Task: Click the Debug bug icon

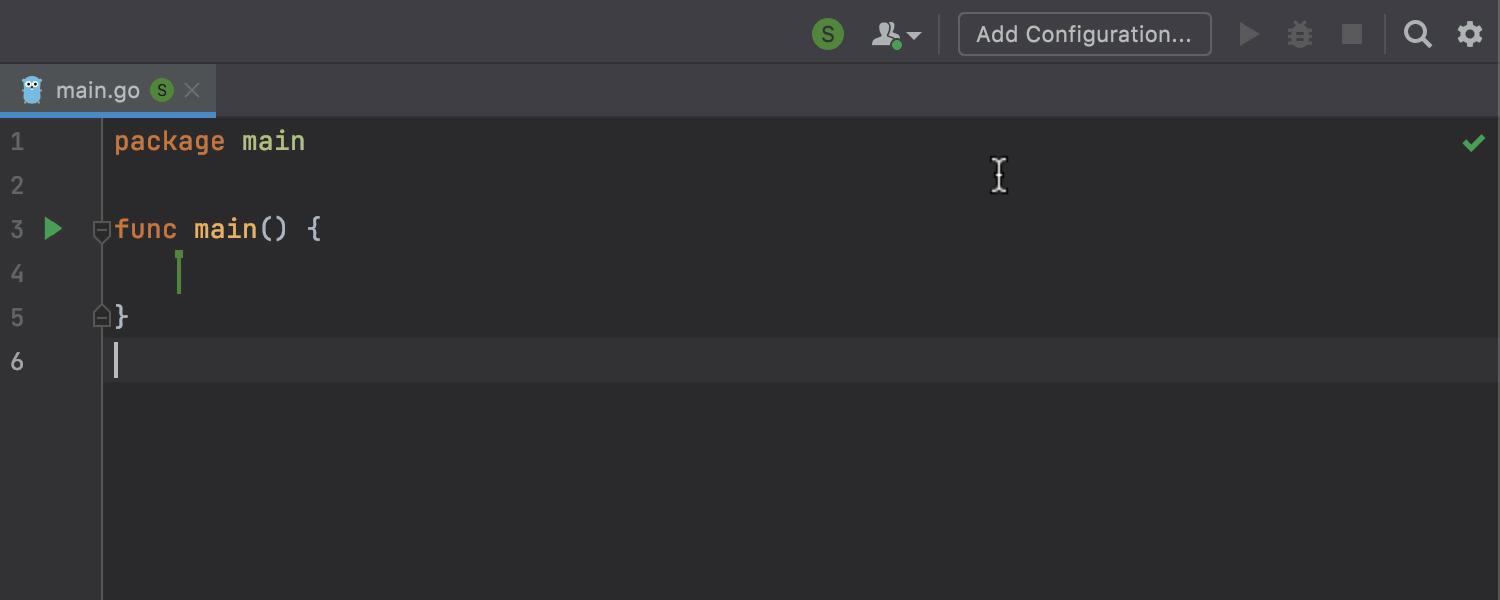Action: tap(1299, 35)
